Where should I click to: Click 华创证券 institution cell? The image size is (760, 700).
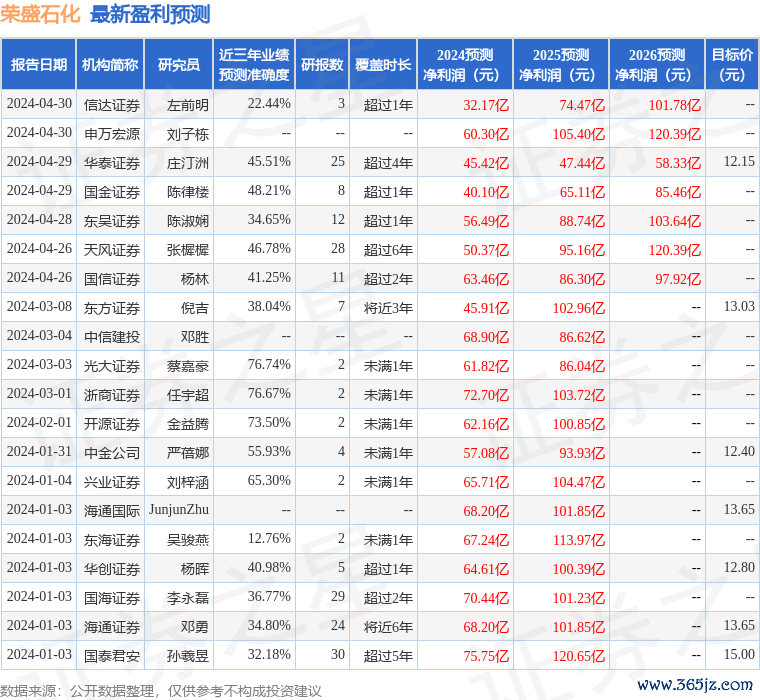tap(112, 569)
